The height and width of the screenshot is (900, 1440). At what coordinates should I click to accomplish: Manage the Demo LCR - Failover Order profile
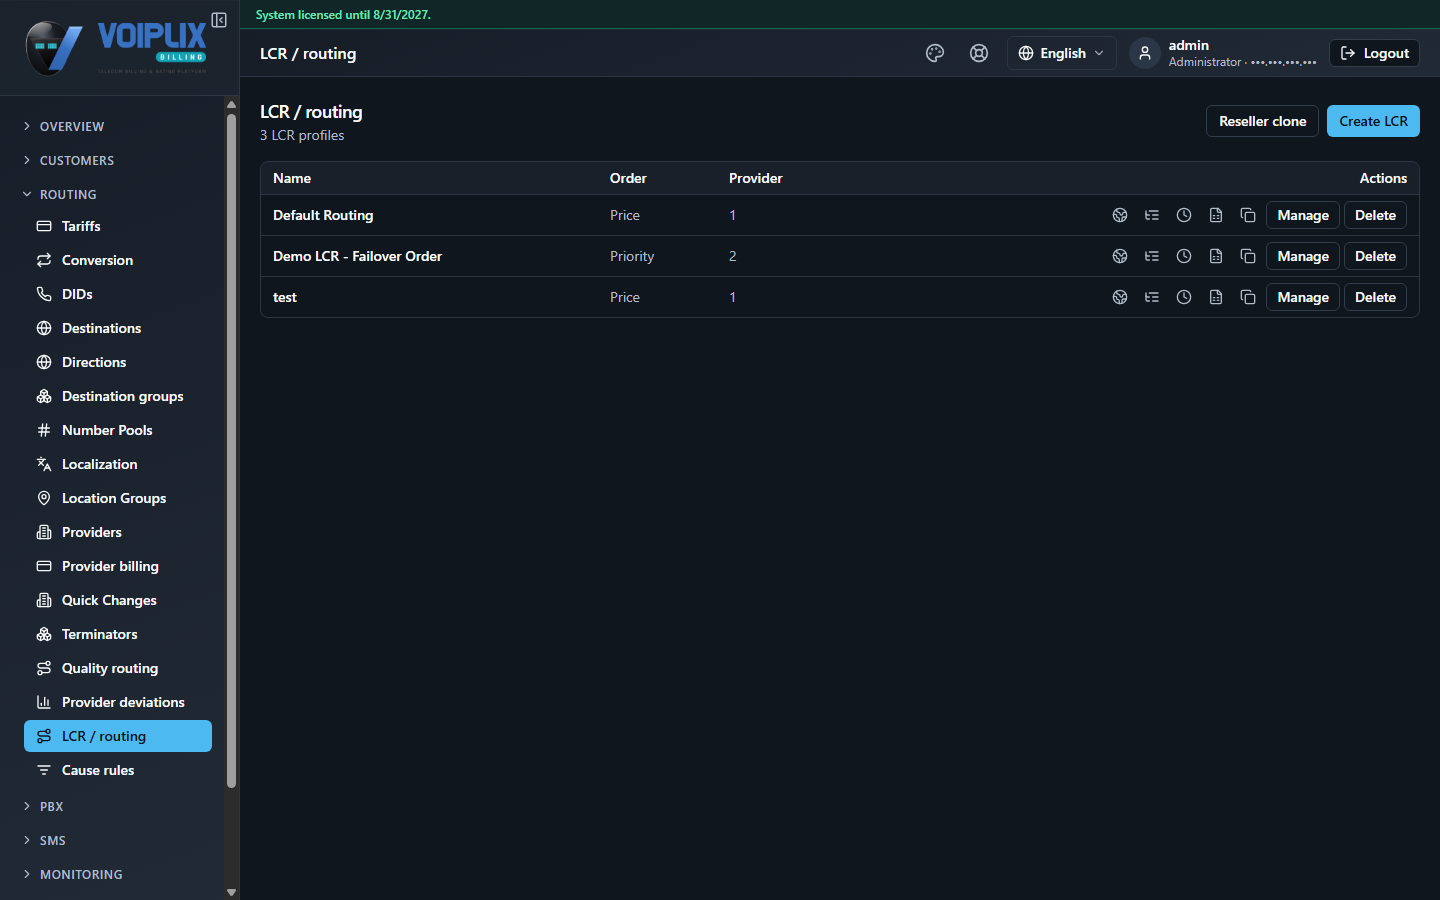(1303, 256)
